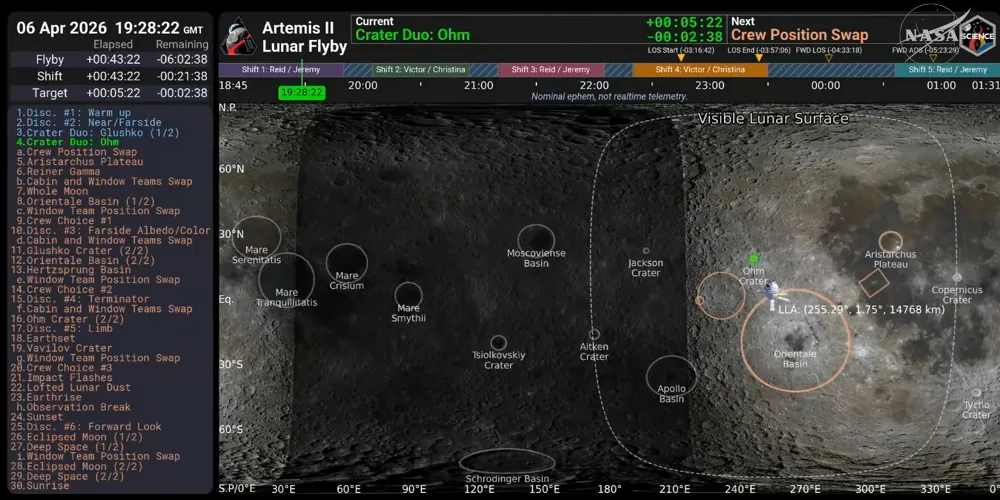Click the Next 'Crew Position Swap' label

[x=799, y=35]
